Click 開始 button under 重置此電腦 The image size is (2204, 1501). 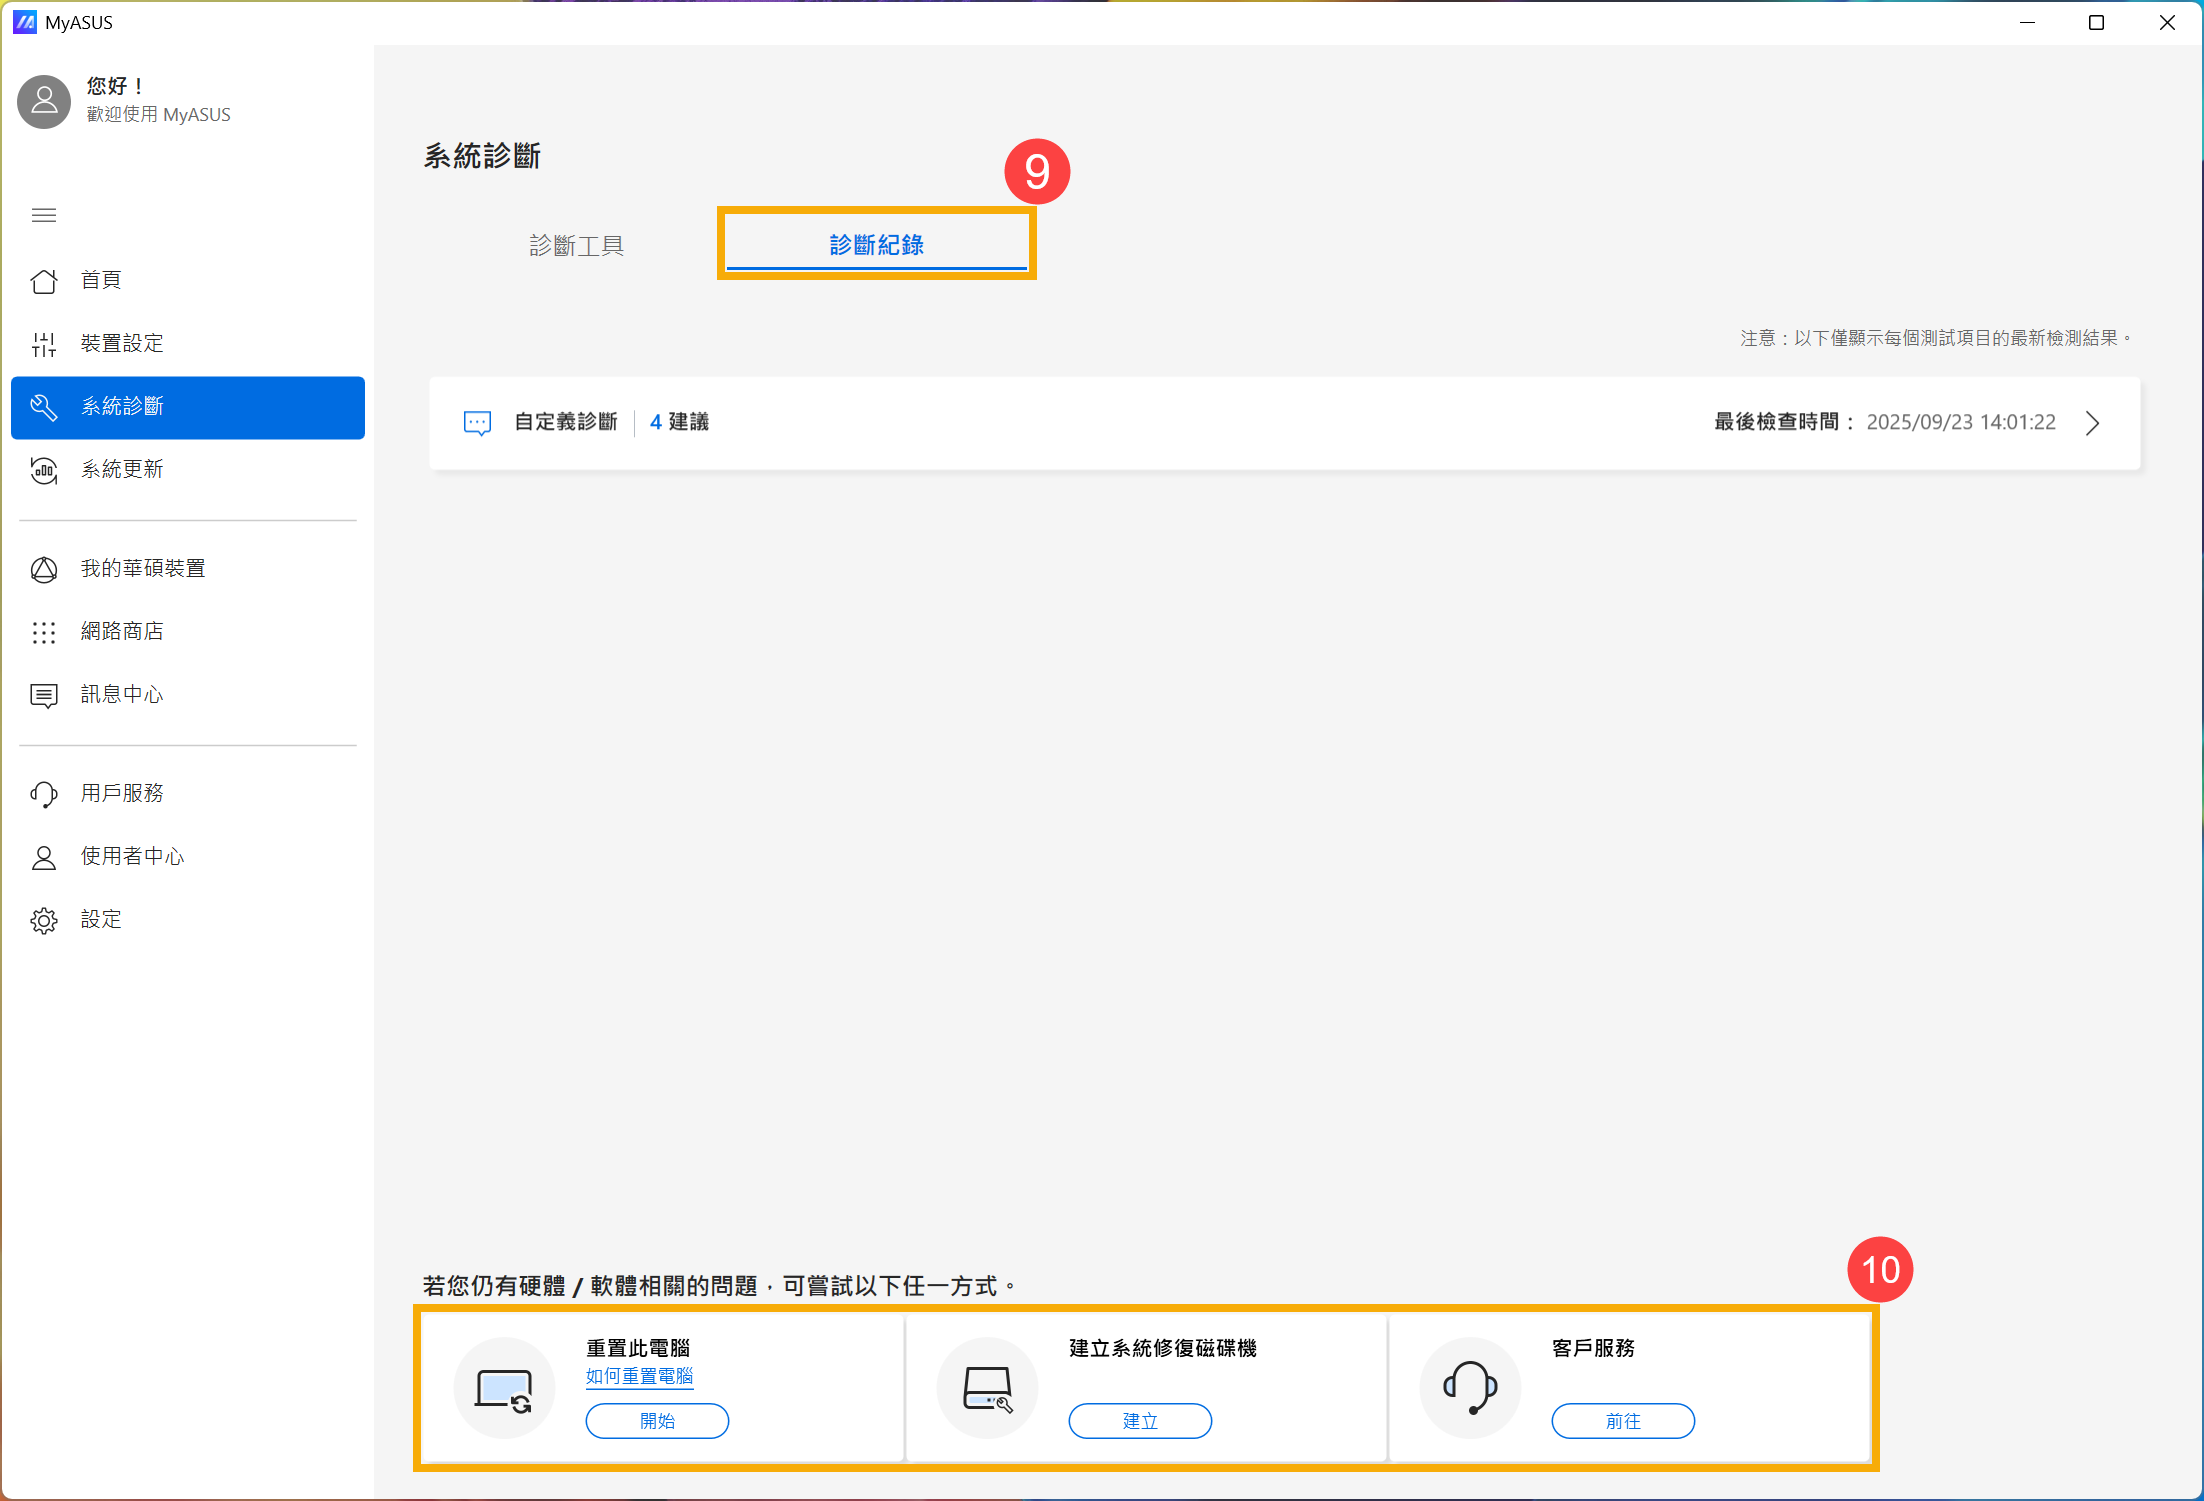[657, 1420]
